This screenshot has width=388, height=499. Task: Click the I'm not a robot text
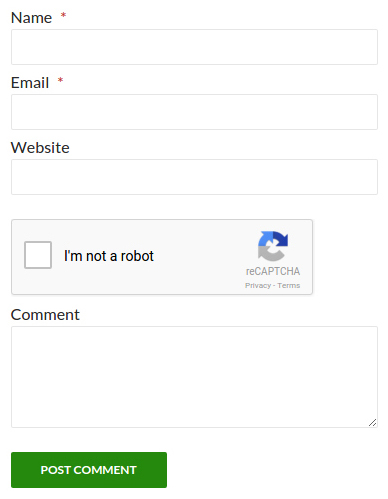109,256
